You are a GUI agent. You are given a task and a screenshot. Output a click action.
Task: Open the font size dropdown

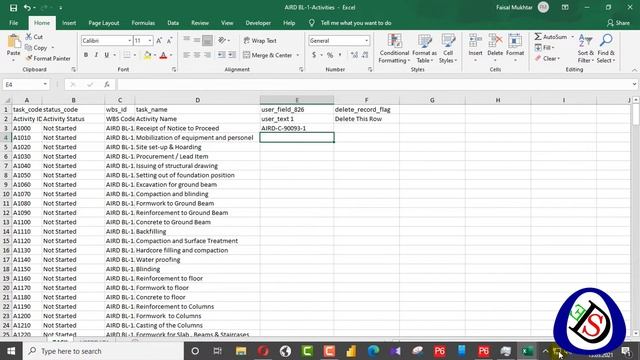click(x=150, y=40)
